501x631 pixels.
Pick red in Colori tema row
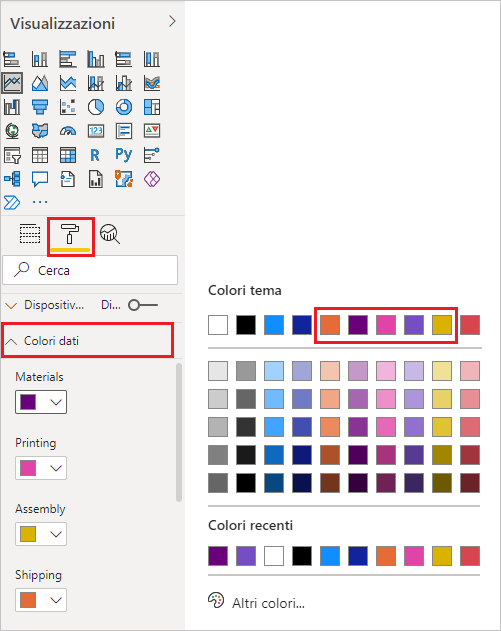[470, 325]
